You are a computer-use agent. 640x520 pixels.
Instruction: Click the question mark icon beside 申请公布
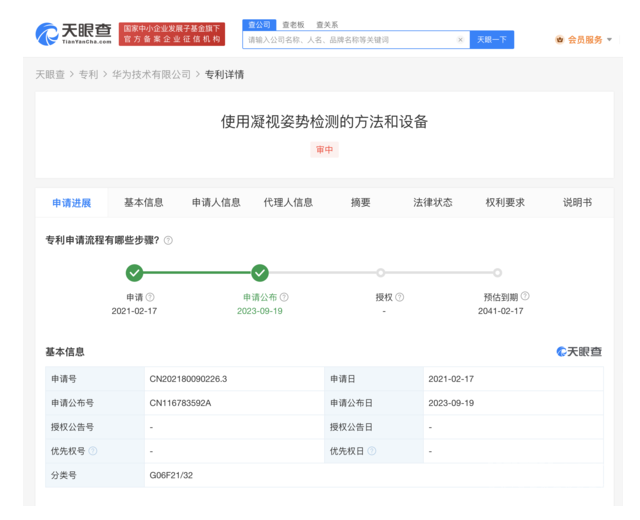(284, 297)
